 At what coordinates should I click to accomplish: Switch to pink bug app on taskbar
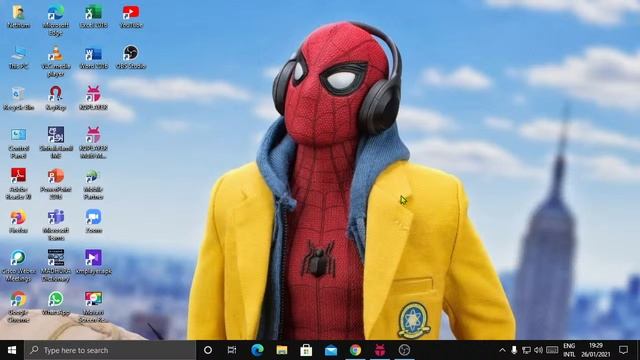point(380,350)
